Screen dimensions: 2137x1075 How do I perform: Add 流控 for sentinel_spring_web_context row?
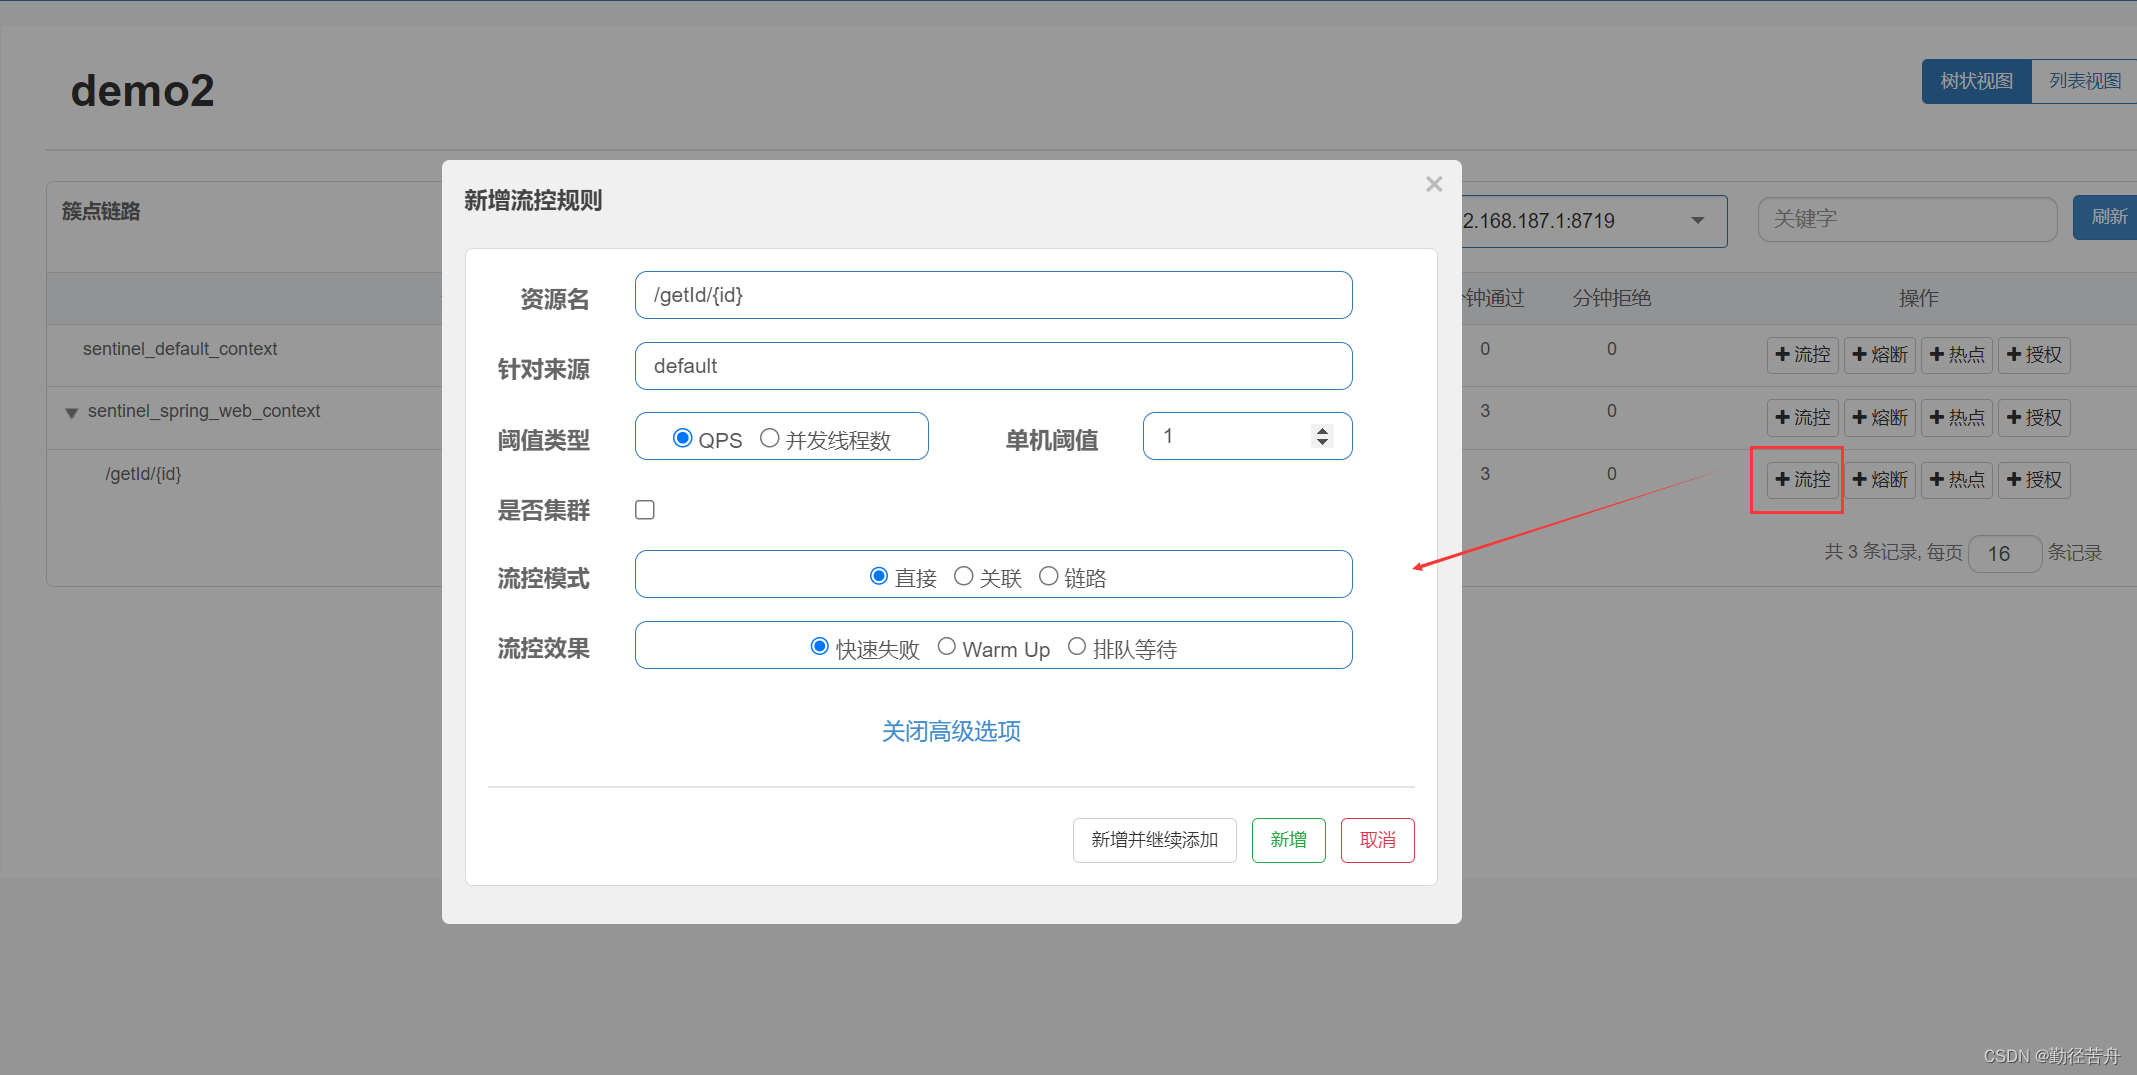(1803, 418)
